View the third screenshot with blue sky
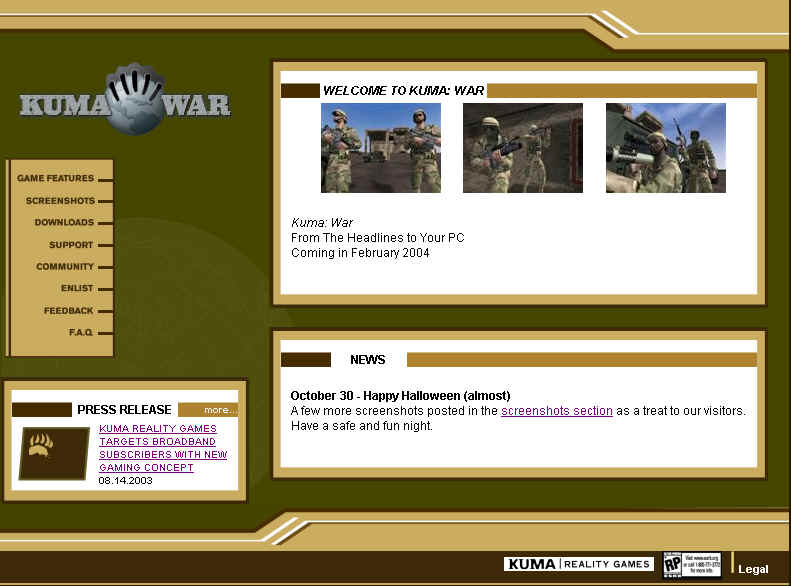 [665, 148]
